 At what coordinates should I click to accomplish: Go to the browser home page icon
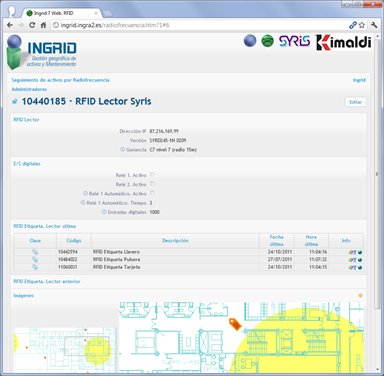coord(43,25)
